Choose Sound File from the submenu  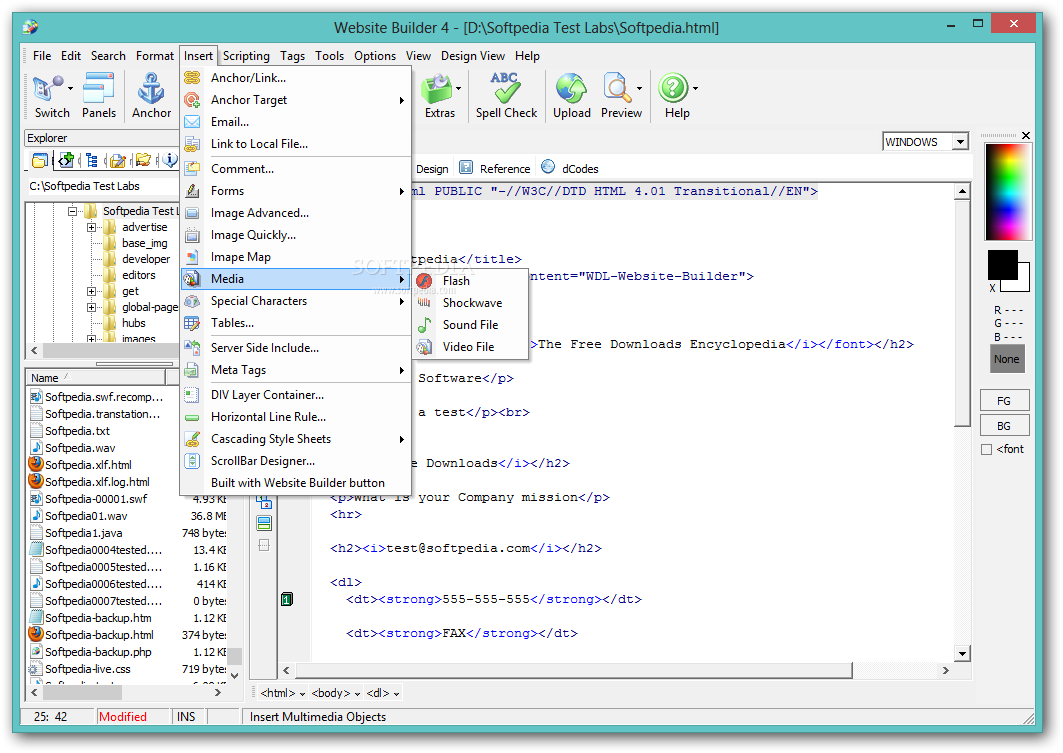tap(470, 325)
